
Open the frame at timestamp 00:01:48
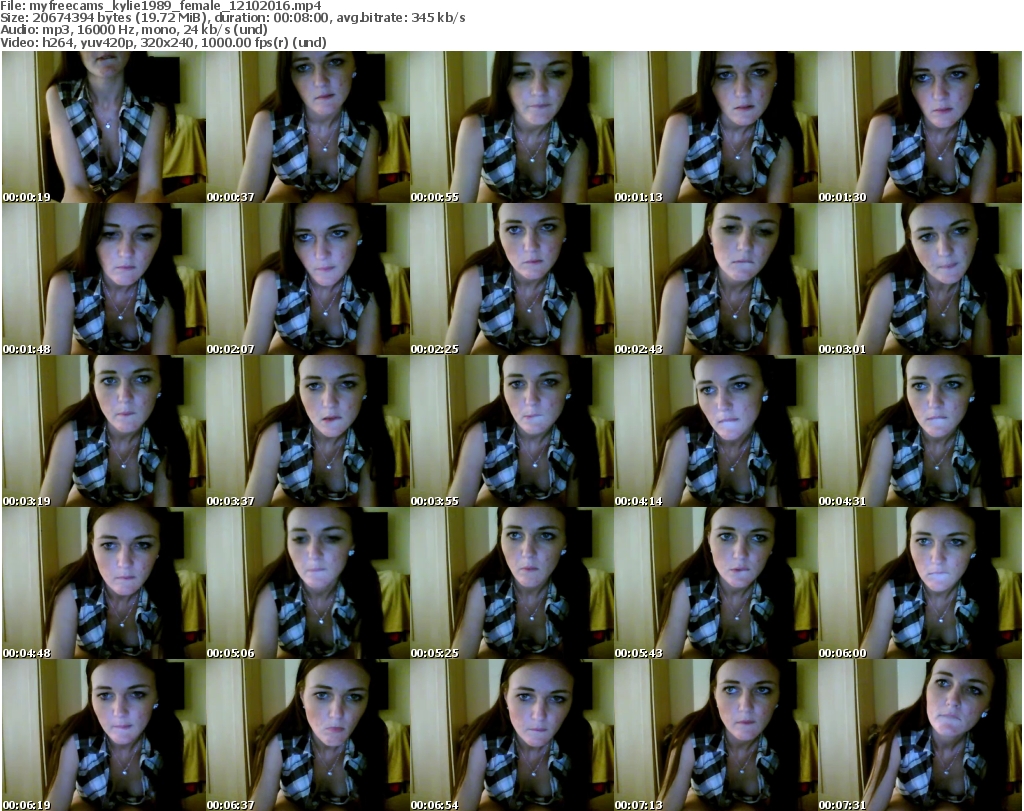point(104,279)
